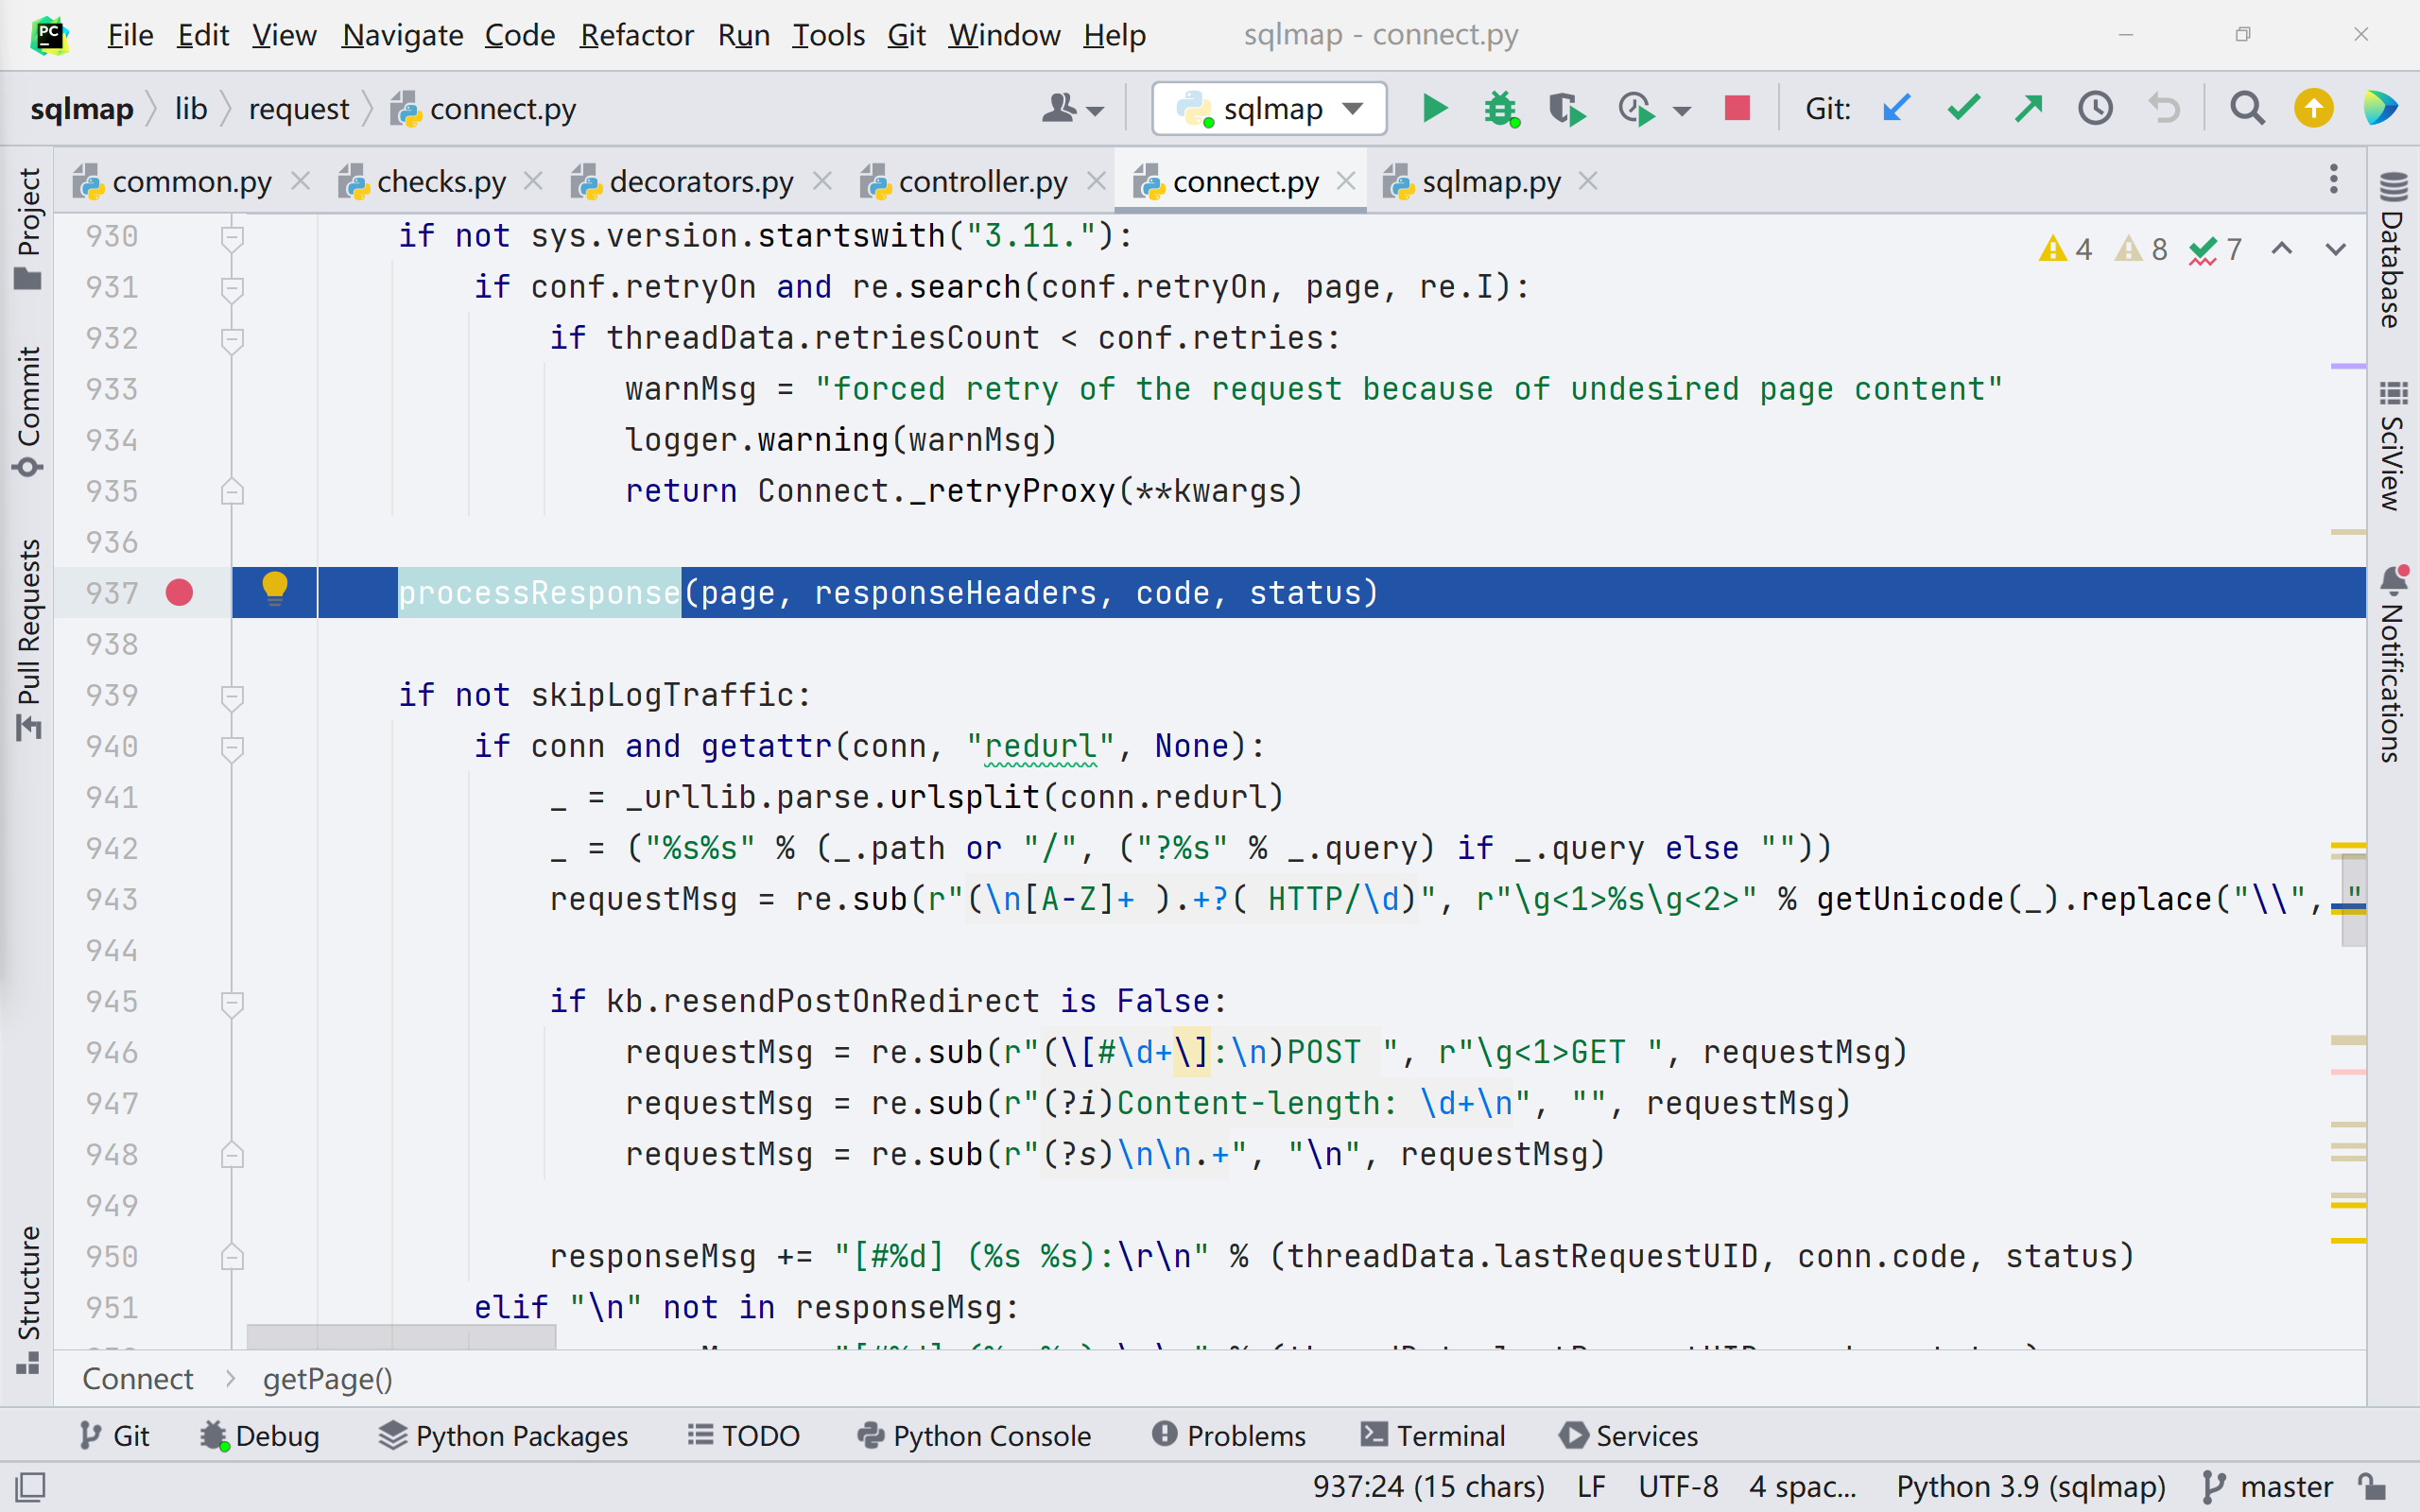Image resolution: width=2420 pixels, height=1512 pixels.
Task: Run sqlmap with coverage
Action: (1567, 108)
